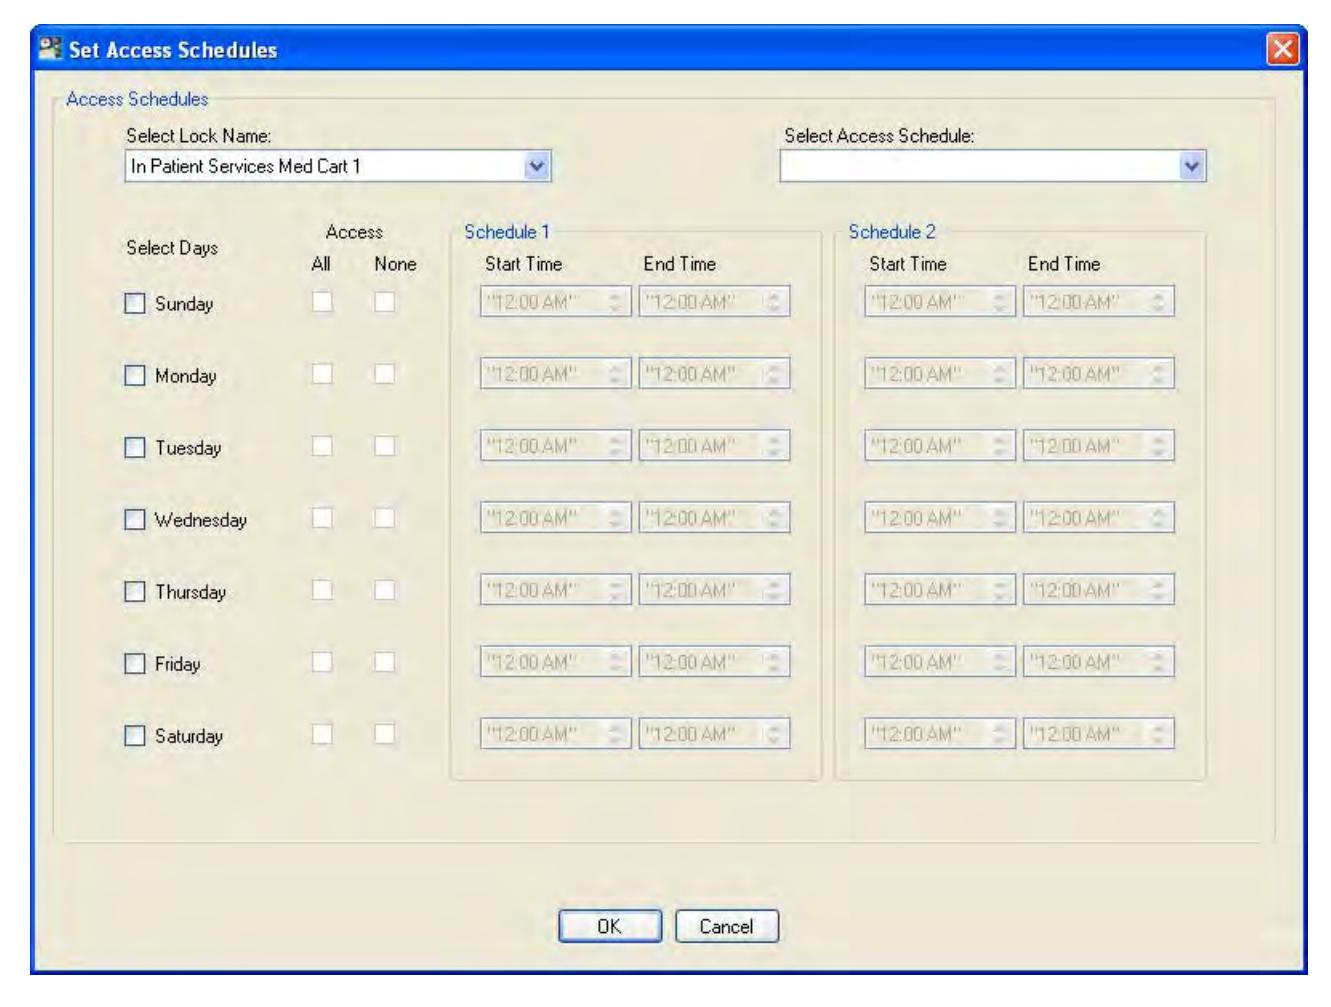The width and height of the screenshot is (1331, 1007).
Task: Click Schedule 1 Start Time spinner for Sunday
Action: pyautogui.click(x=616, y=302)
